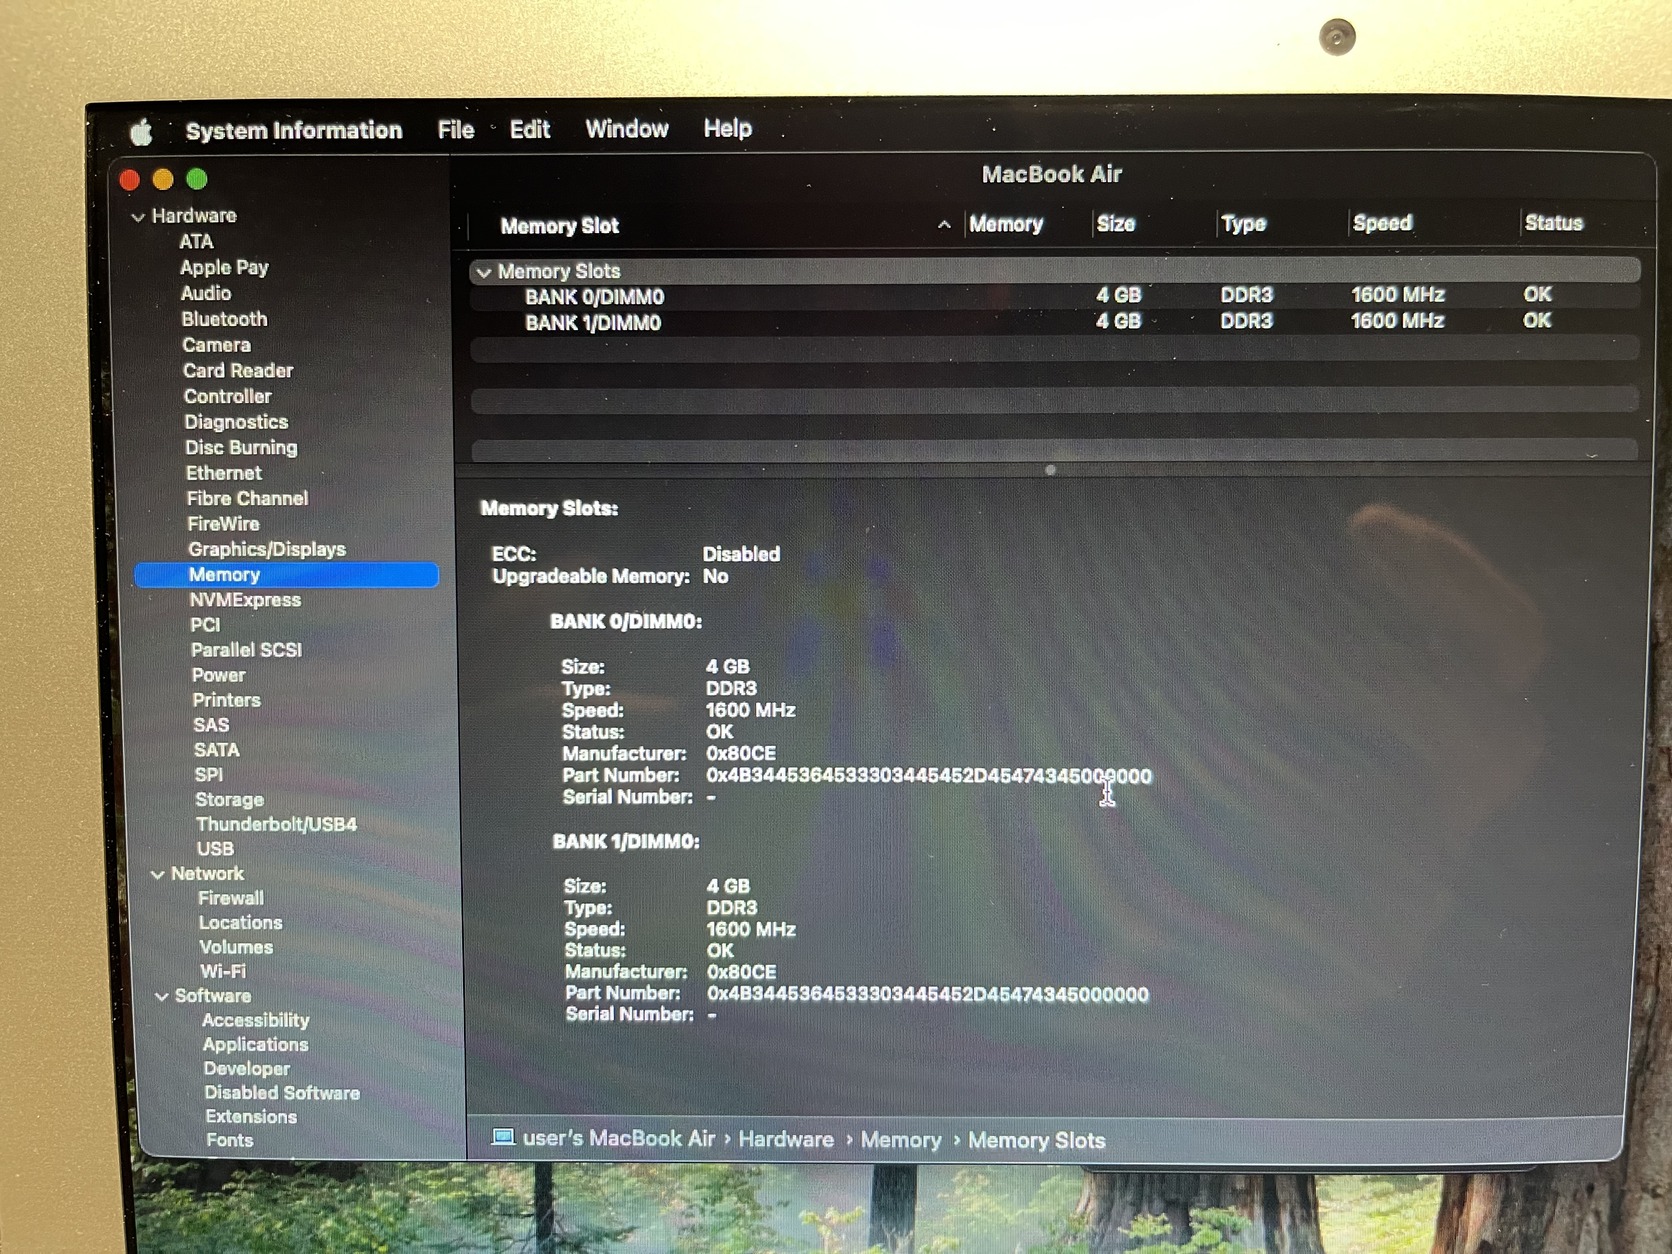Screen dimensions: 1672x1254
Task: Select NVMExpress in the sidebar
Action: [245, 600]
